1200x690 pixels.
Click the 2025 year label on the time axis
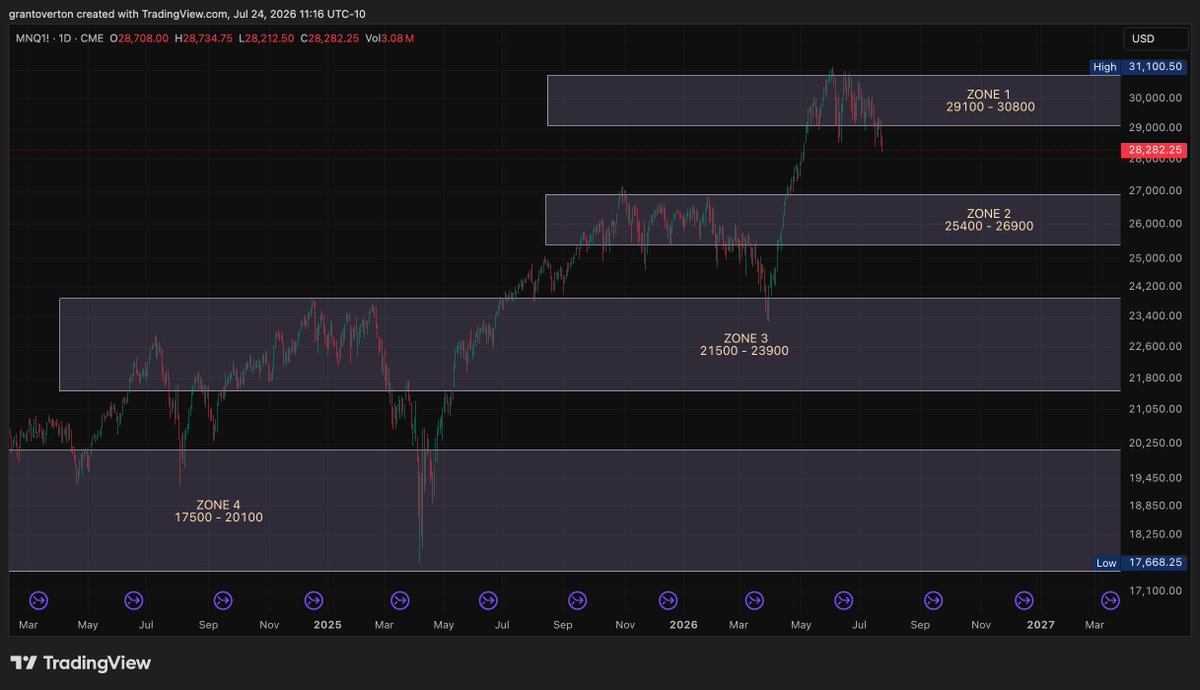click(327, 625)
